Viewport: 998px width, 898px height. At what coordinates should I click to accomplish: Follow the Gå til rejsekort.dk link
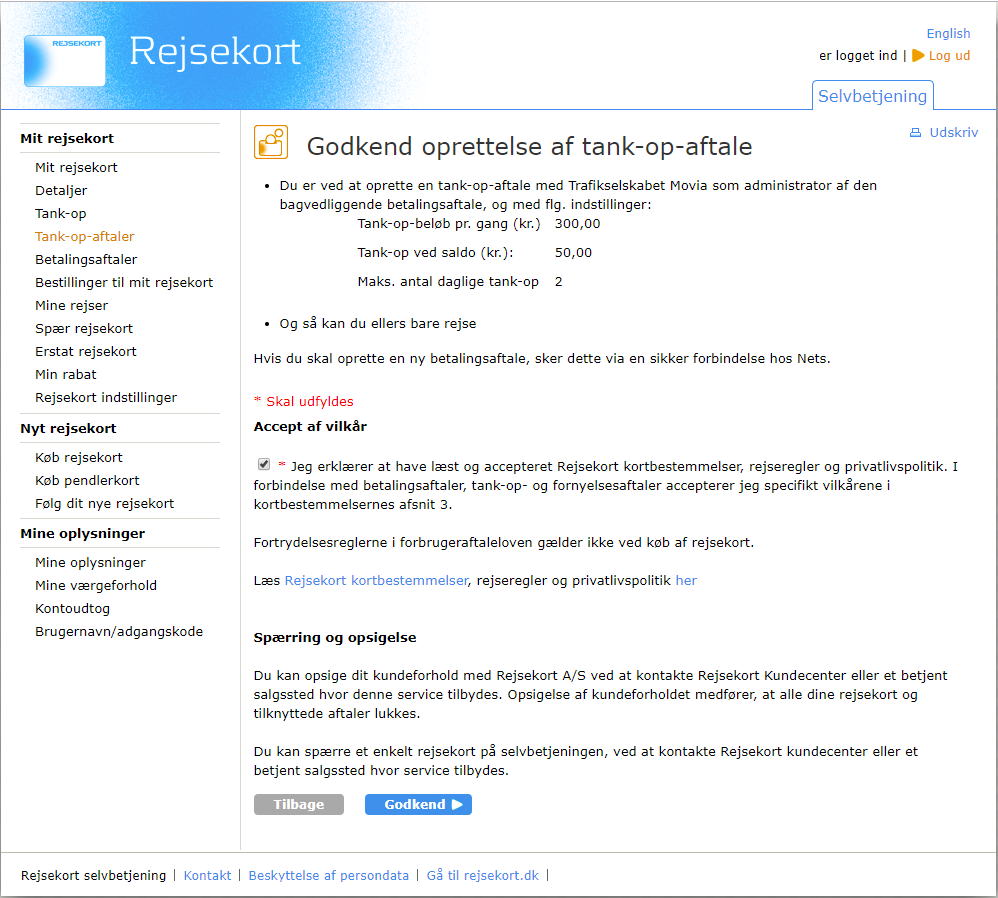(x=482, y=875)
